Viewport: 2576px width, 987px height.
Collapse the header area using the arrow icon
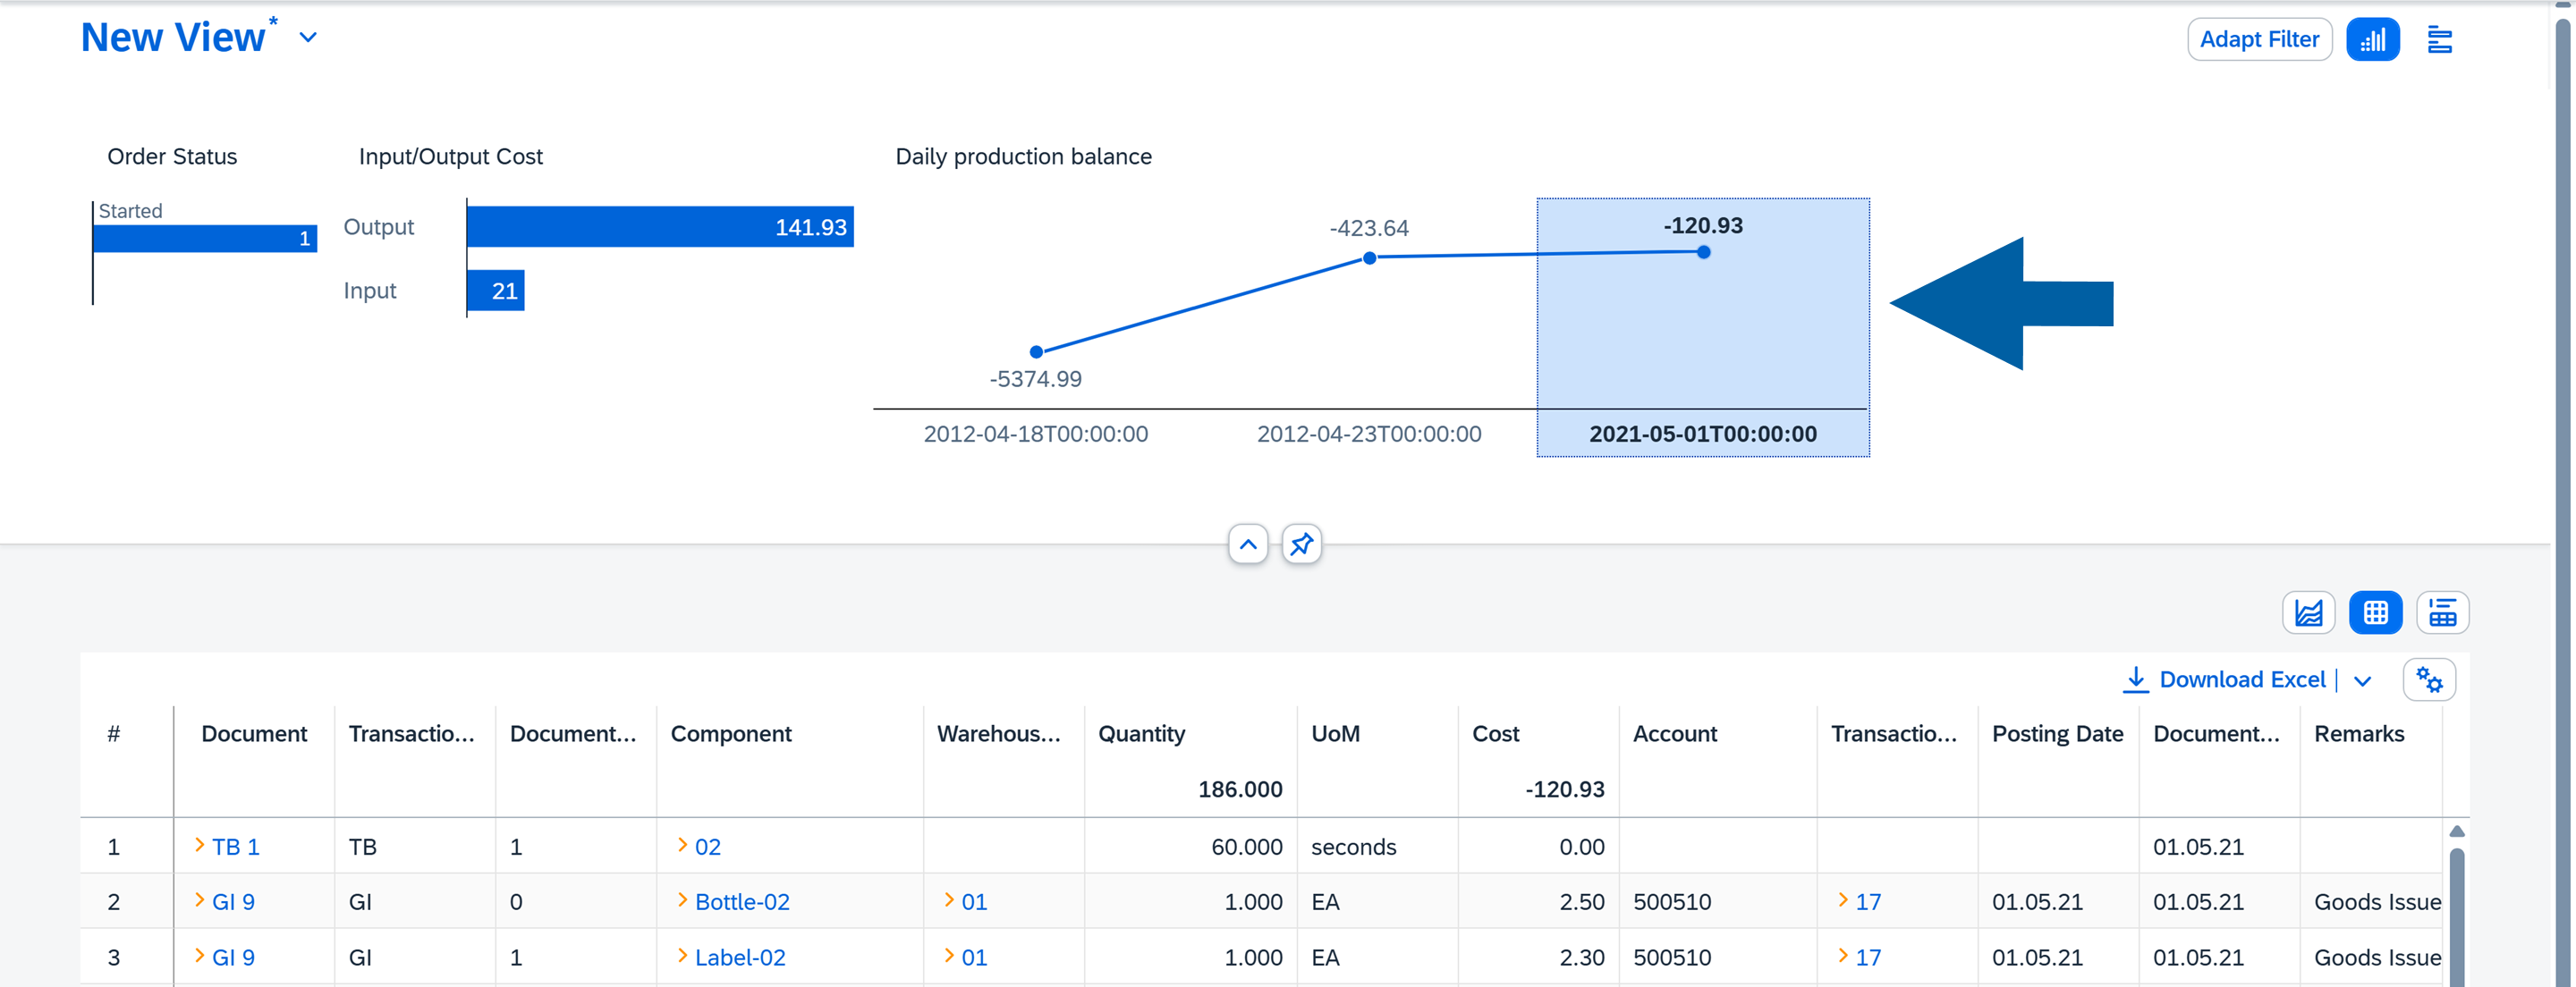(1248, 545)
